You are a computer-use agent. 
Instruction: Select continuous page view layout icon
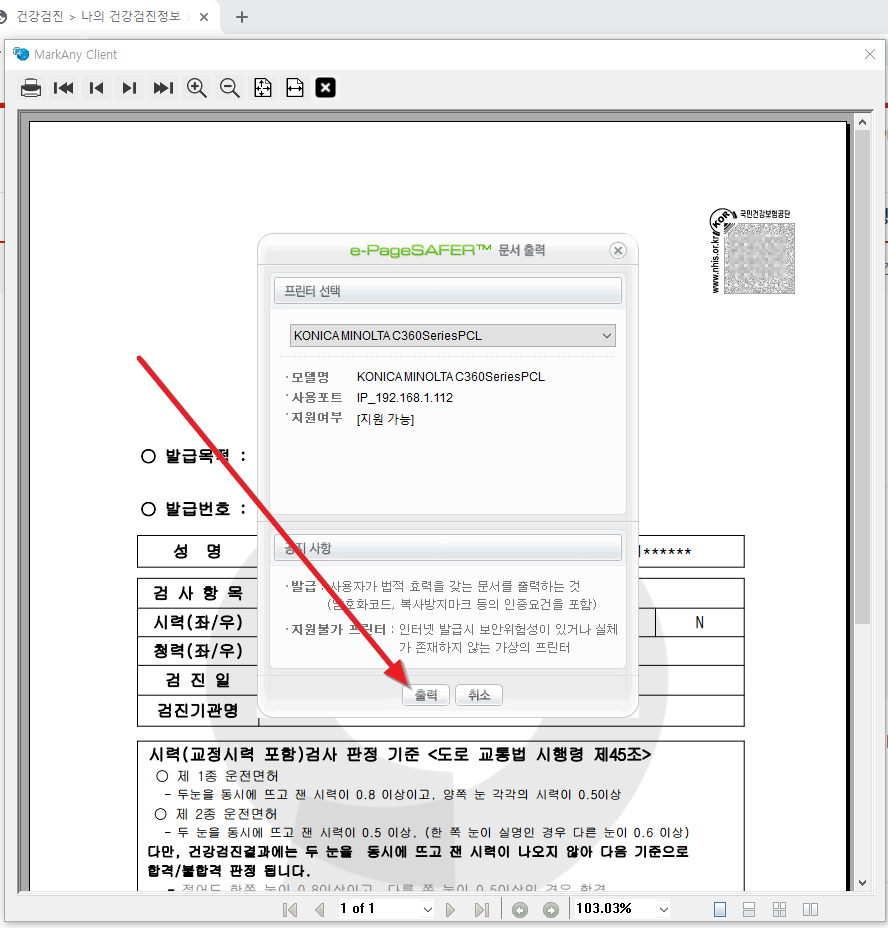pyautogui.click(x=749, y=910)
